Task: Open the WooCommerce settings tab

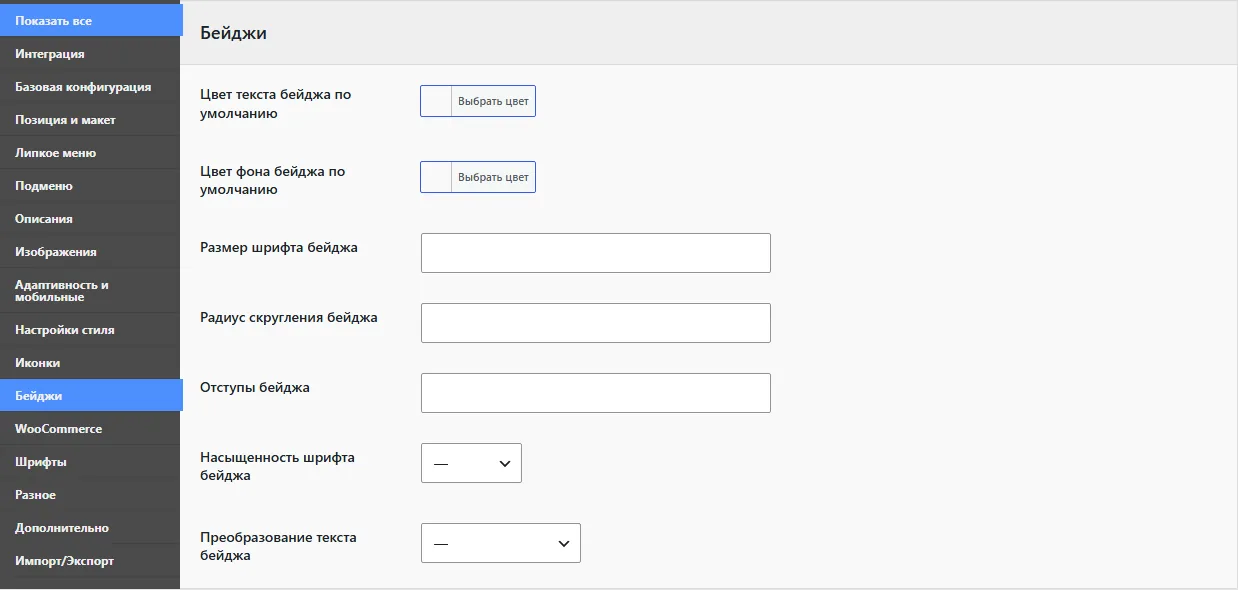Action: coord(90,429)
